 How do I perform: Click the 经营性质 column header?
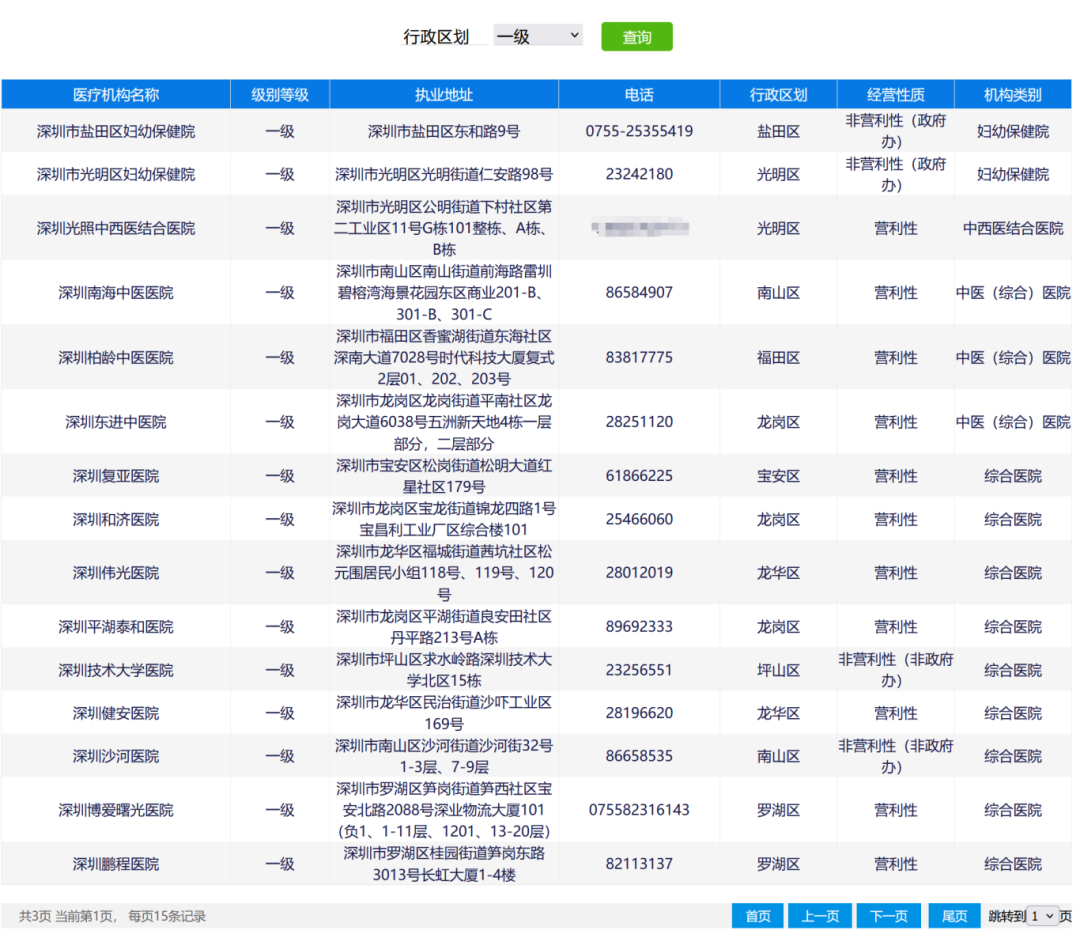coord(895,94)
